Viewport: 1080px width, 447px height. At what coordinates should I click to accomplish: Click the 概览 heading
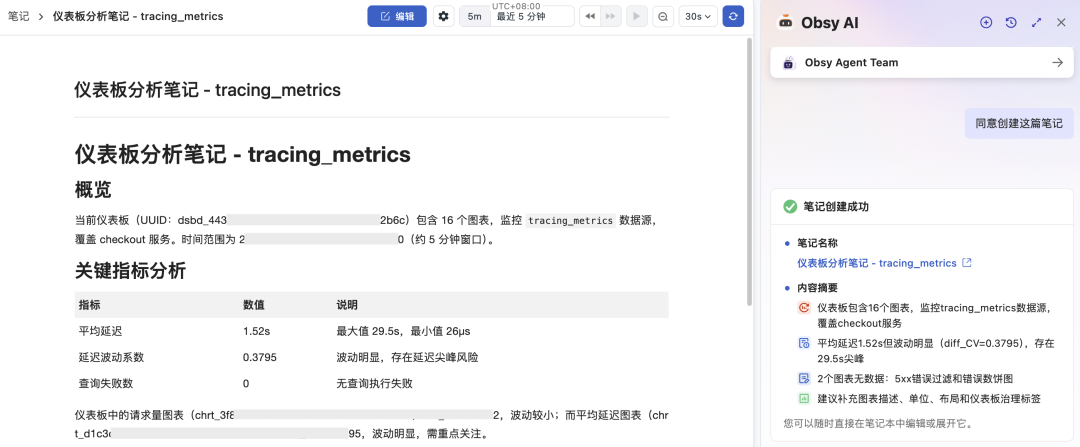click(93, 189)
